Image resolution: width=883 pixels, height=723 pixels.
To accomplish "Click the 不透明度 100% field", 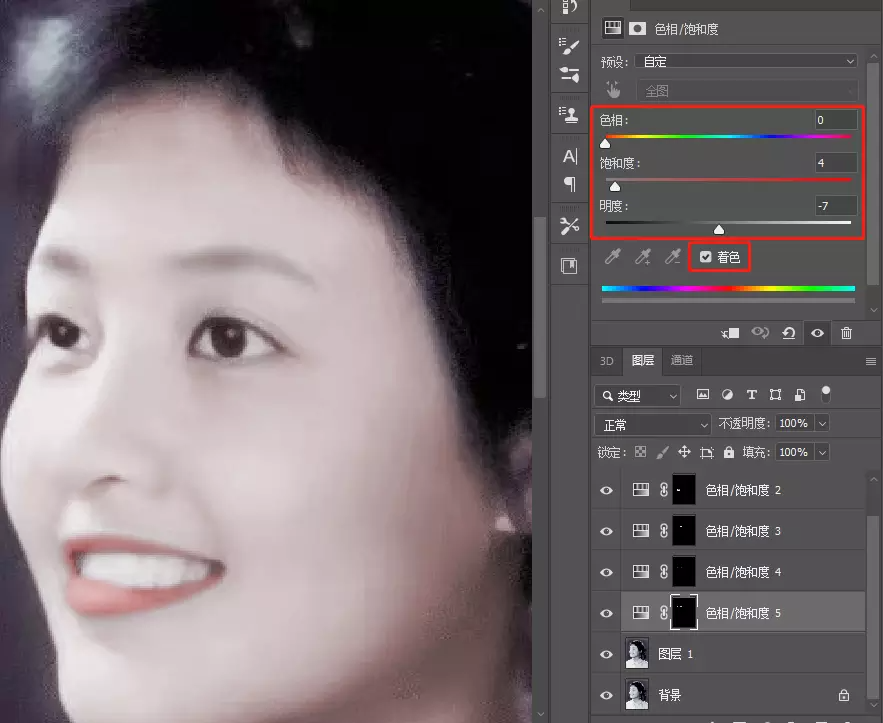I will (794, 423).
